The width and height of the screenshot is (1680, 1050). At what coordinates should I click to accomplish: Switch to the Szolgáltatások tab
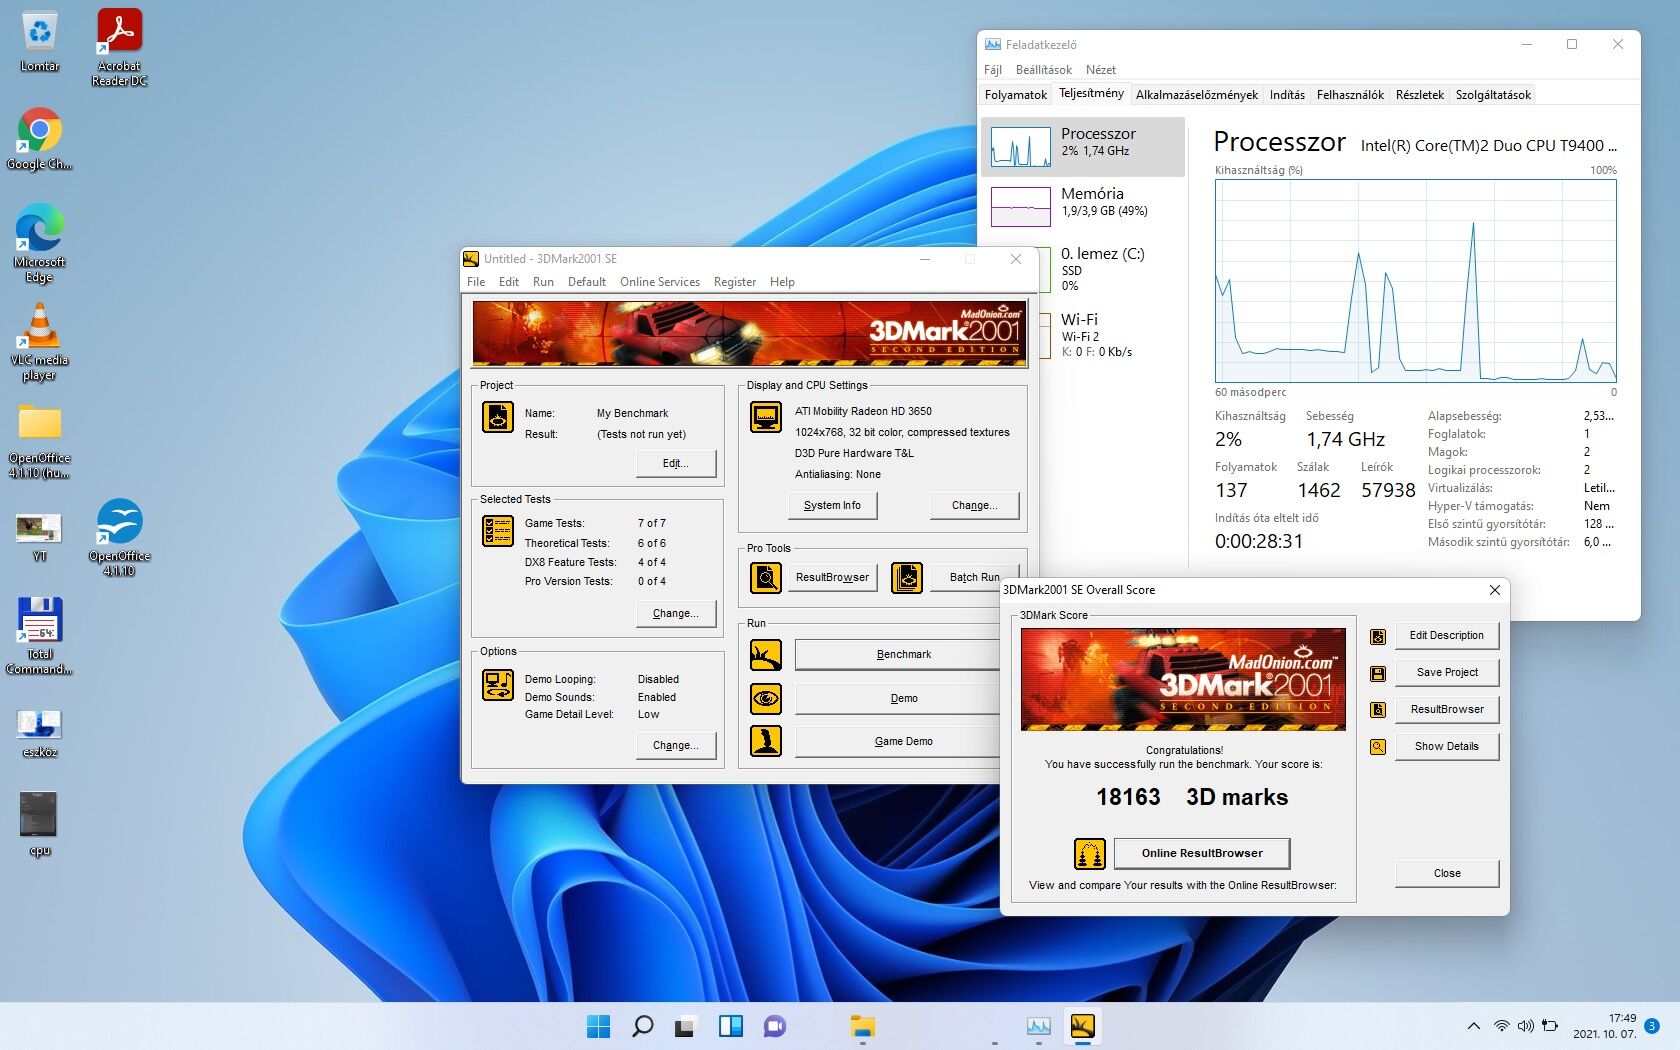[x=1493, y=95]
